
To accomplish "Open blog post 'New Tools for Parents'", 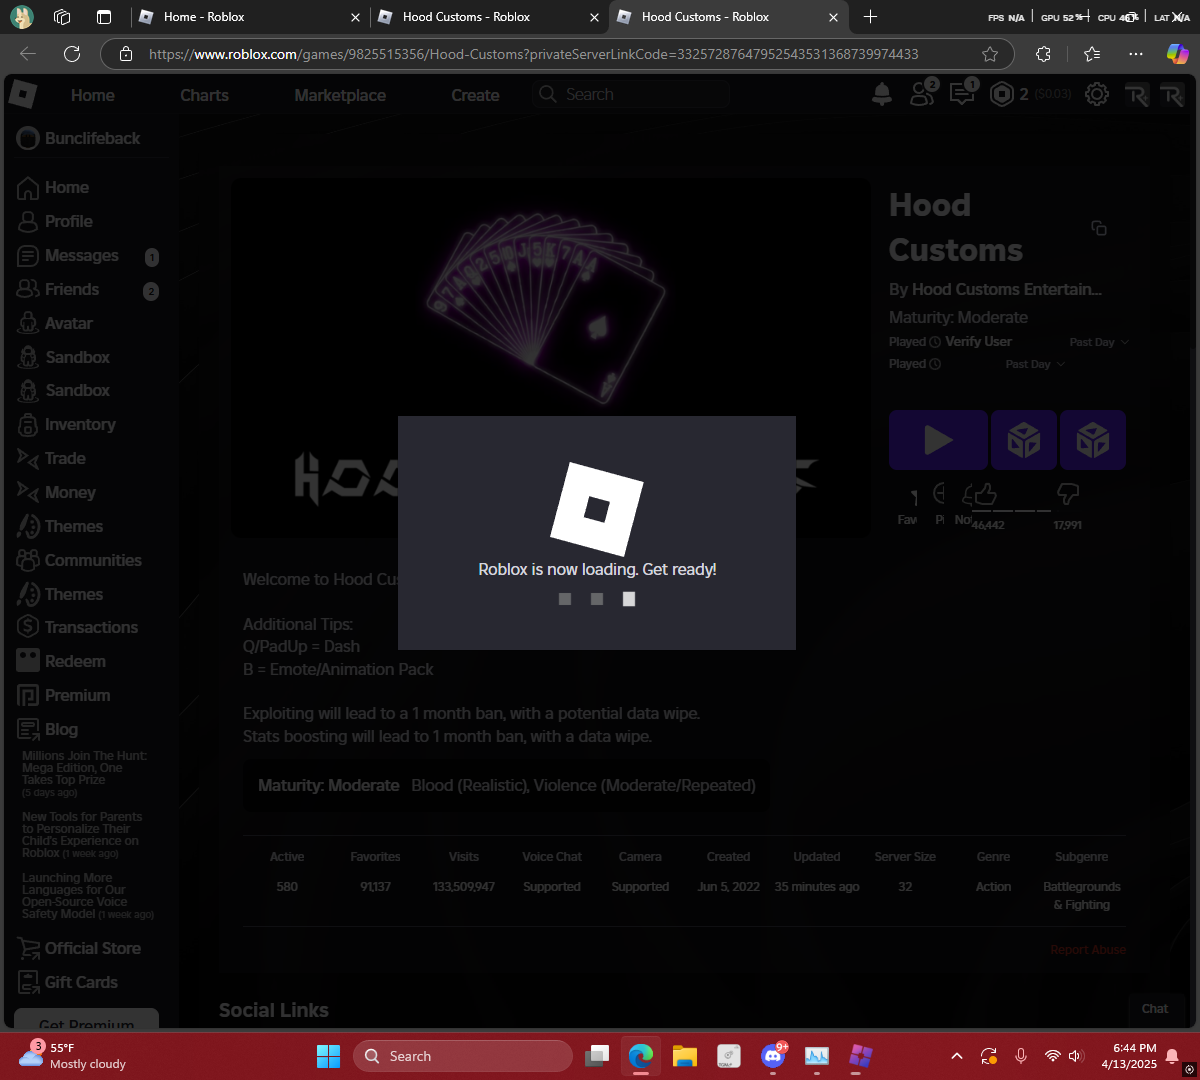I will pos(82,835).
